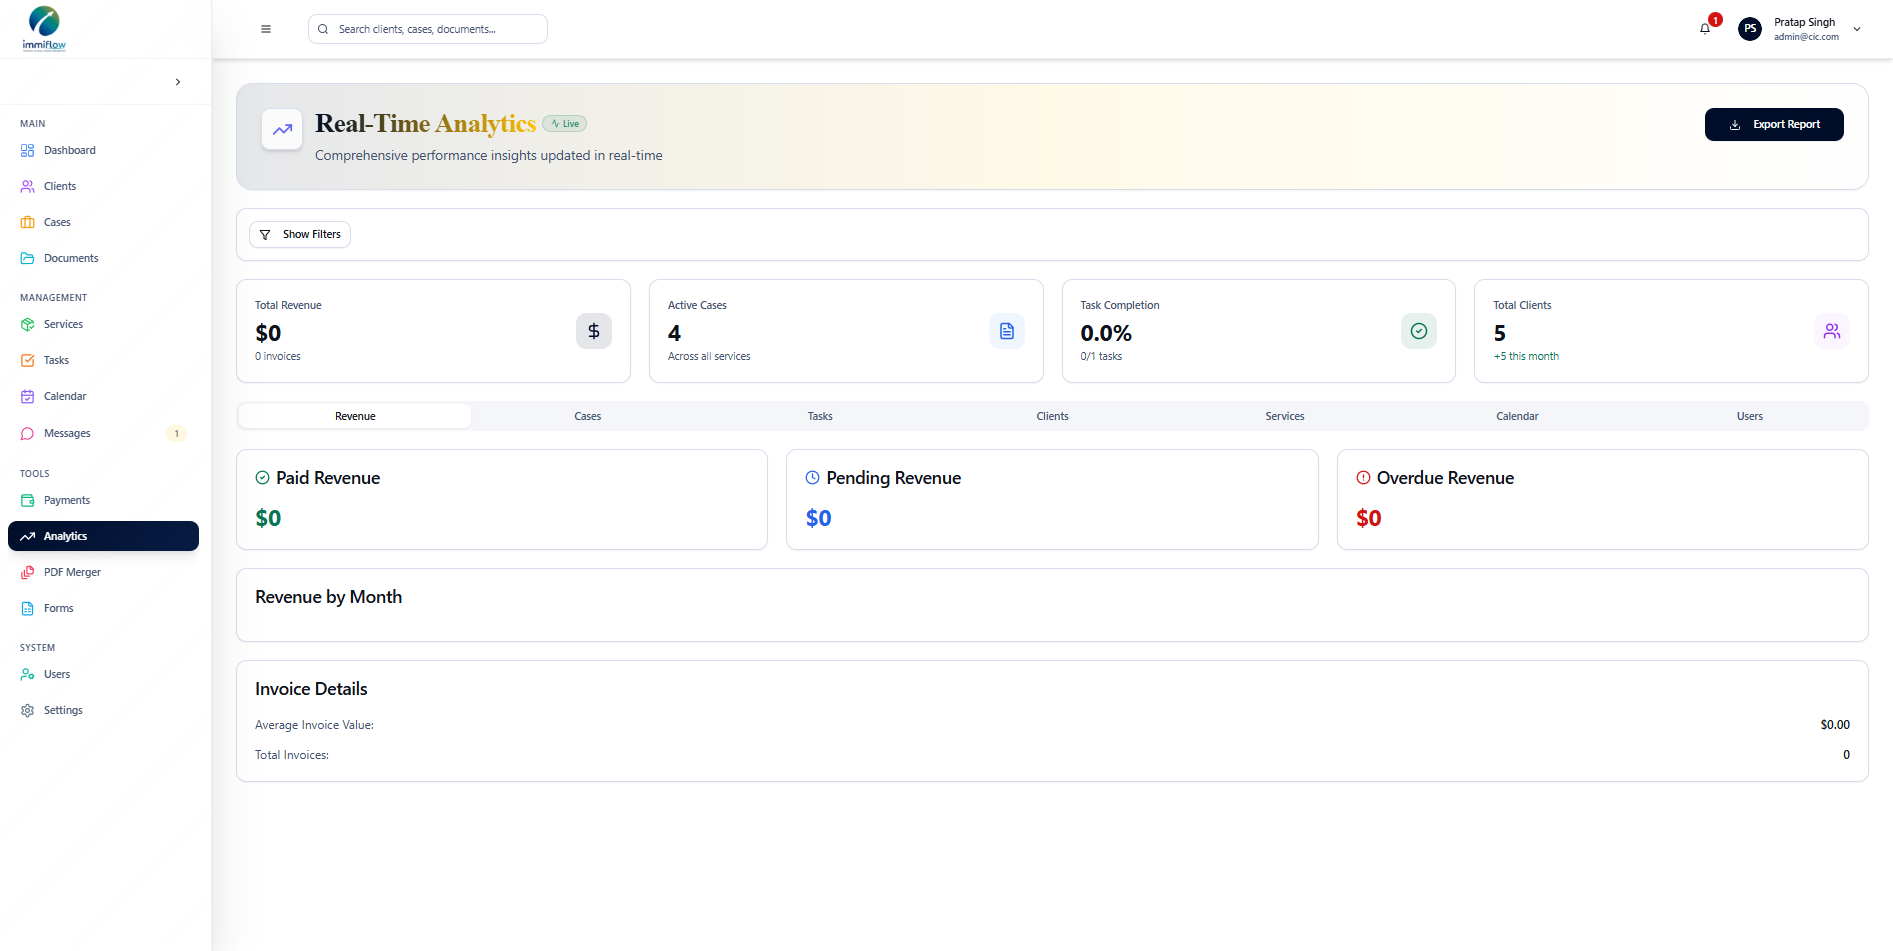Click the Services cube icon

click(28, 324)
